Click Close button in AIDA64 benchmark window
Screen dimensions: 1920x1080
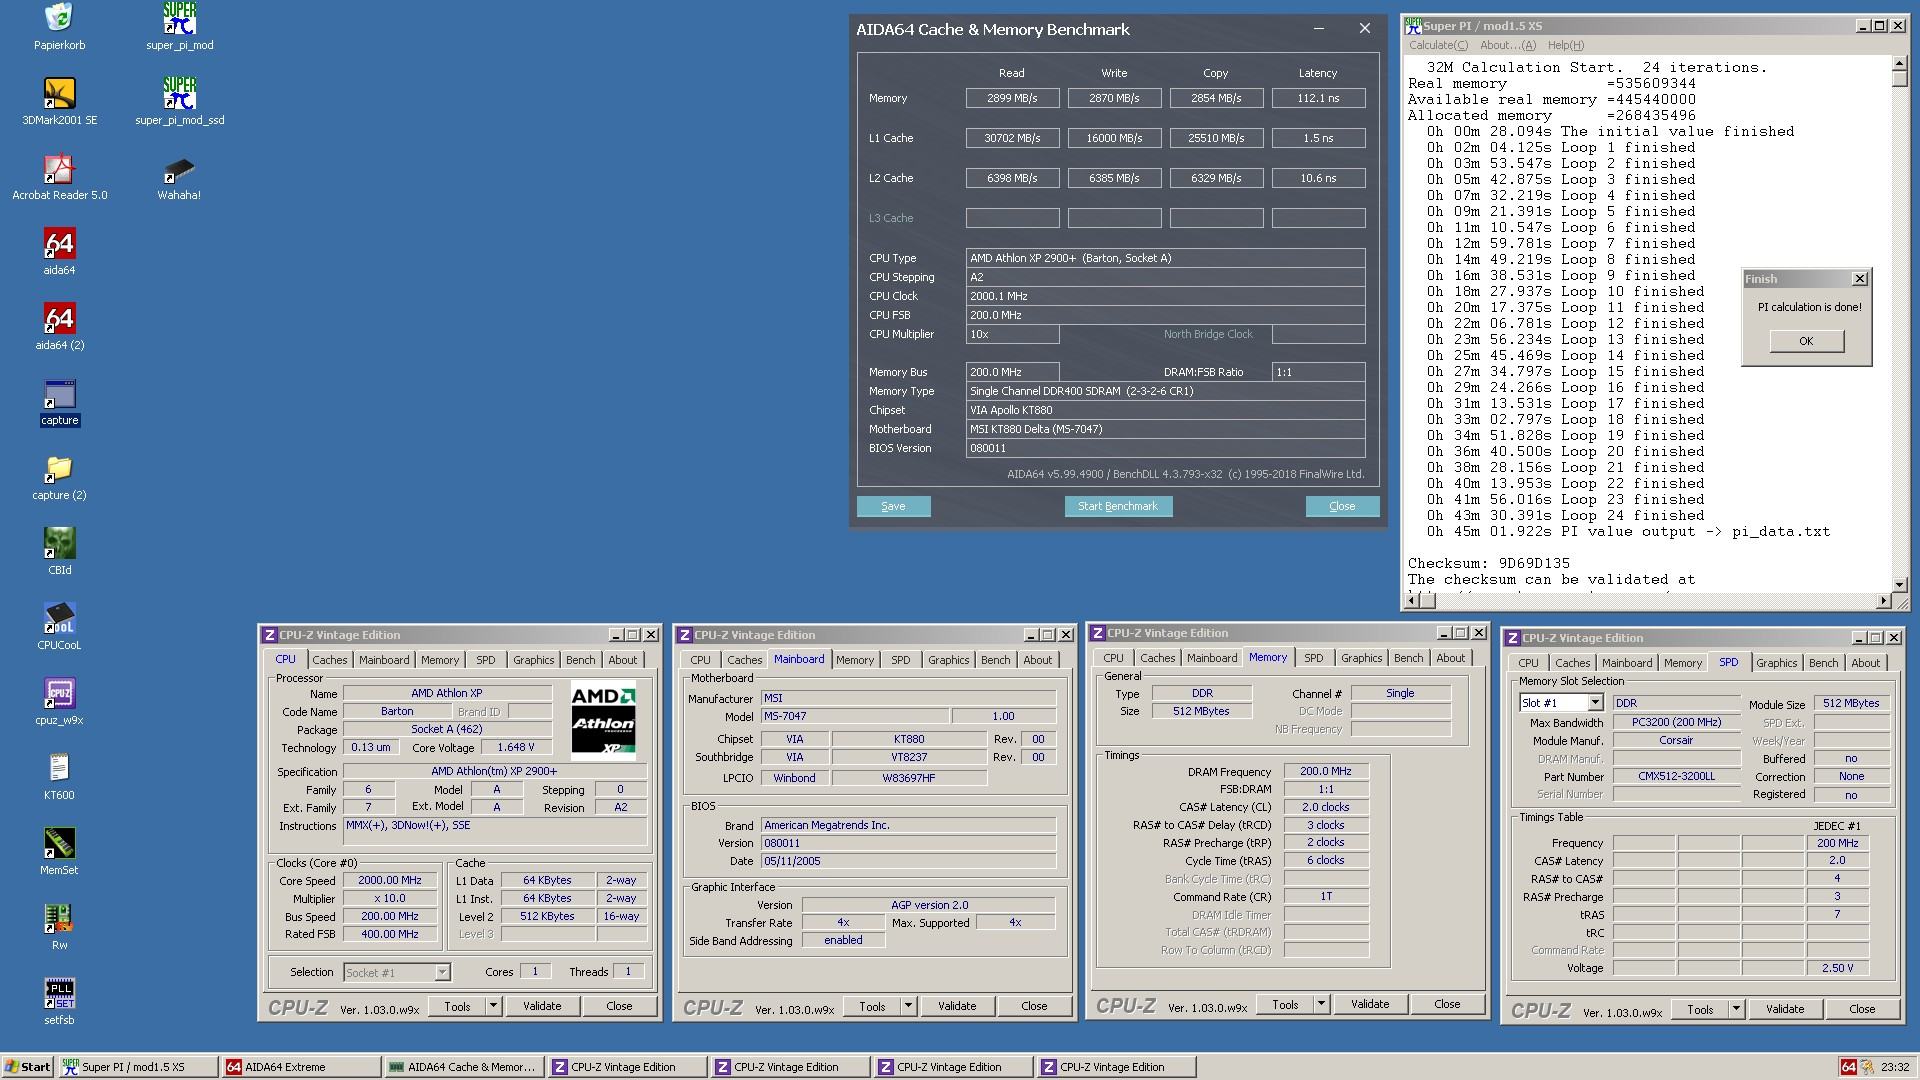[x=1342, y=507]
